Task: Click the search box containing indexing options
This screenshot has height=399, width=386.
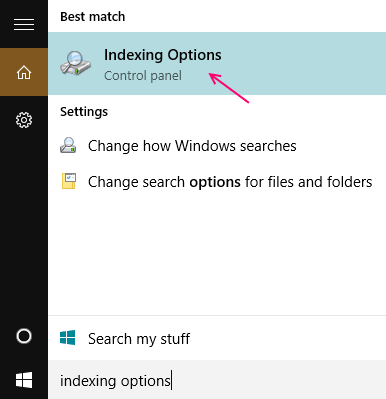Action: point(217,380)
